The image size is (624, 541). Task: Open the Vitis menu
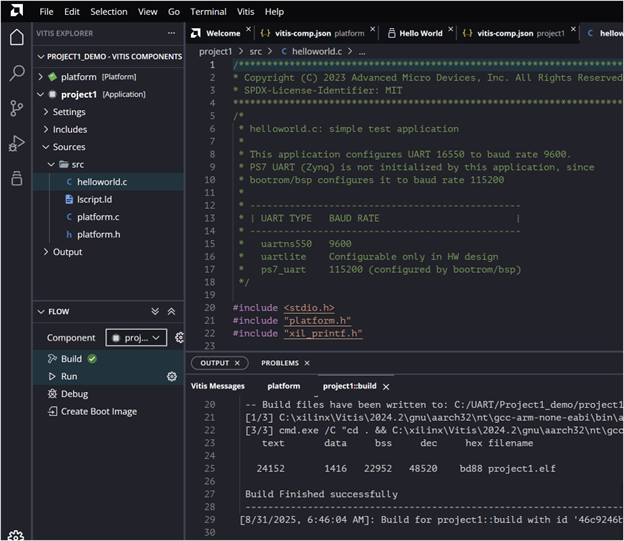point(246,12)
